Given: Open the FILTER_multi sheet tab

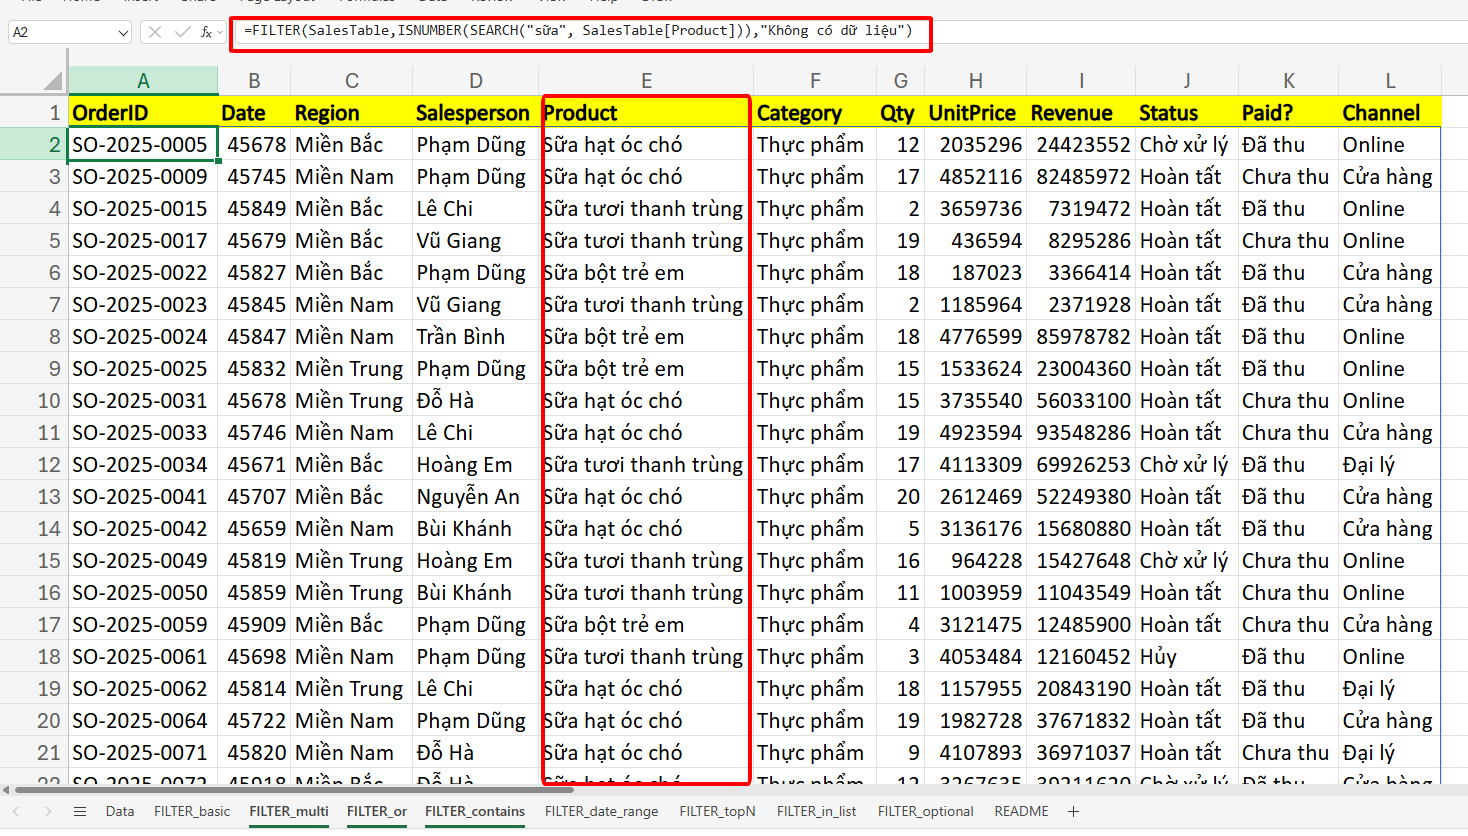Looking at the screenshot, I should (x=289, y=811).
